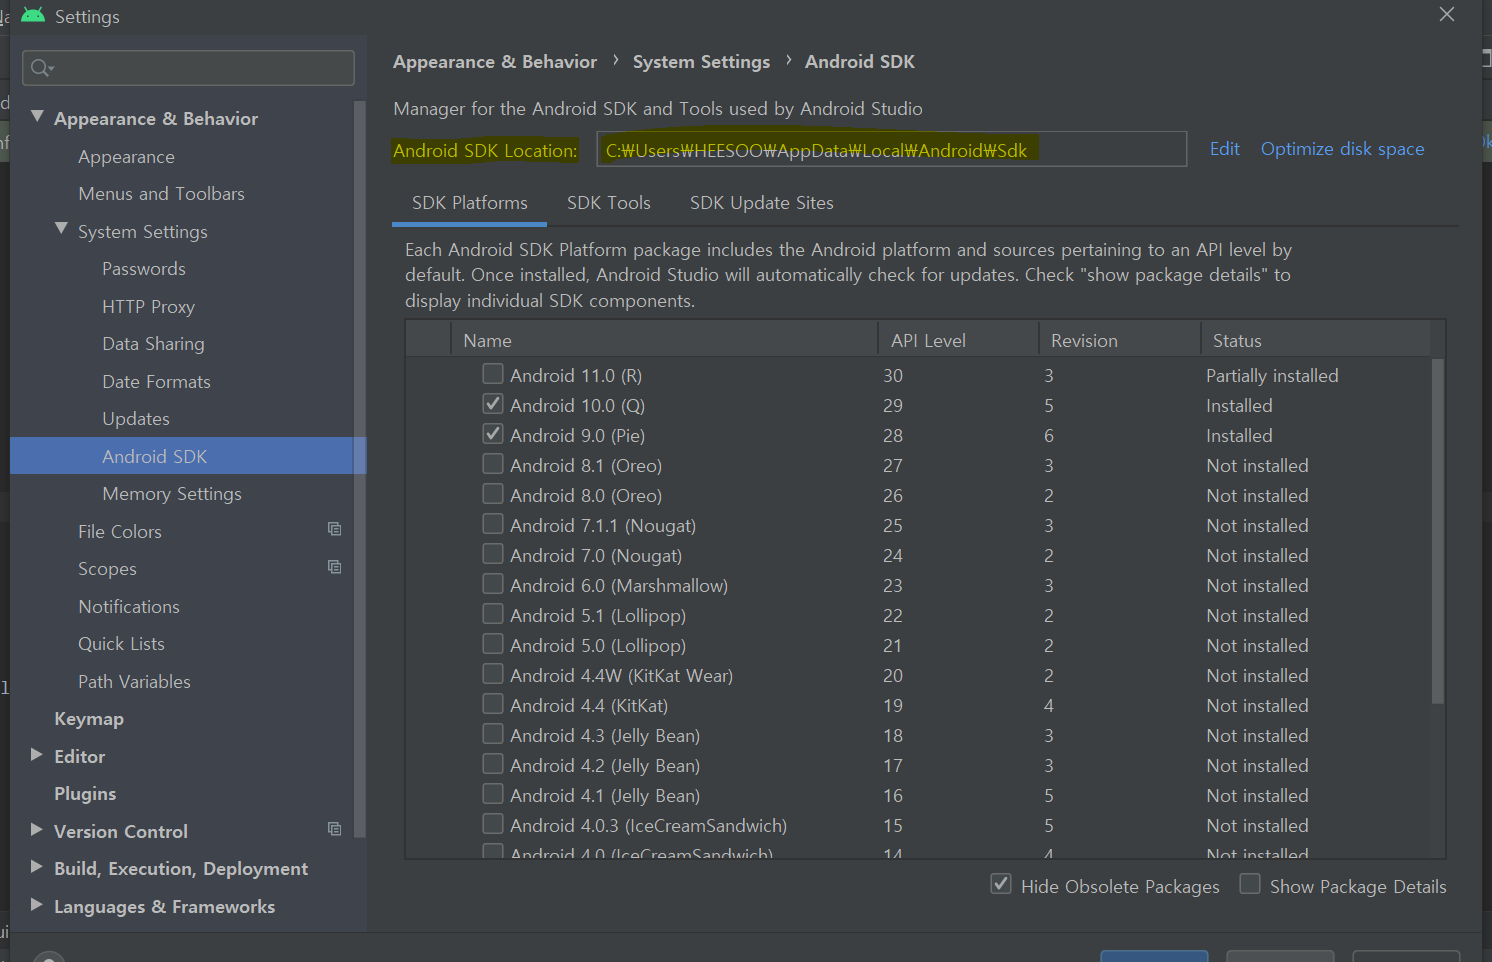Expand Build, Execution, Deployment node
The height and width of the screenshot is (962, 1492).
[x=37, y=867]
